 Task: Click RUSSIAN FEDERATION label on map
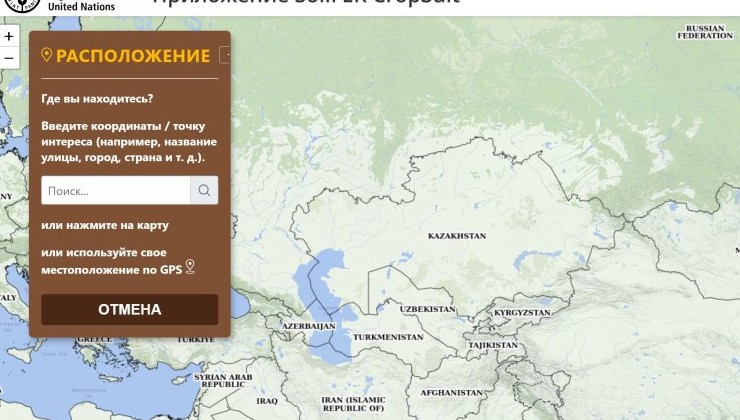[705, 32]
